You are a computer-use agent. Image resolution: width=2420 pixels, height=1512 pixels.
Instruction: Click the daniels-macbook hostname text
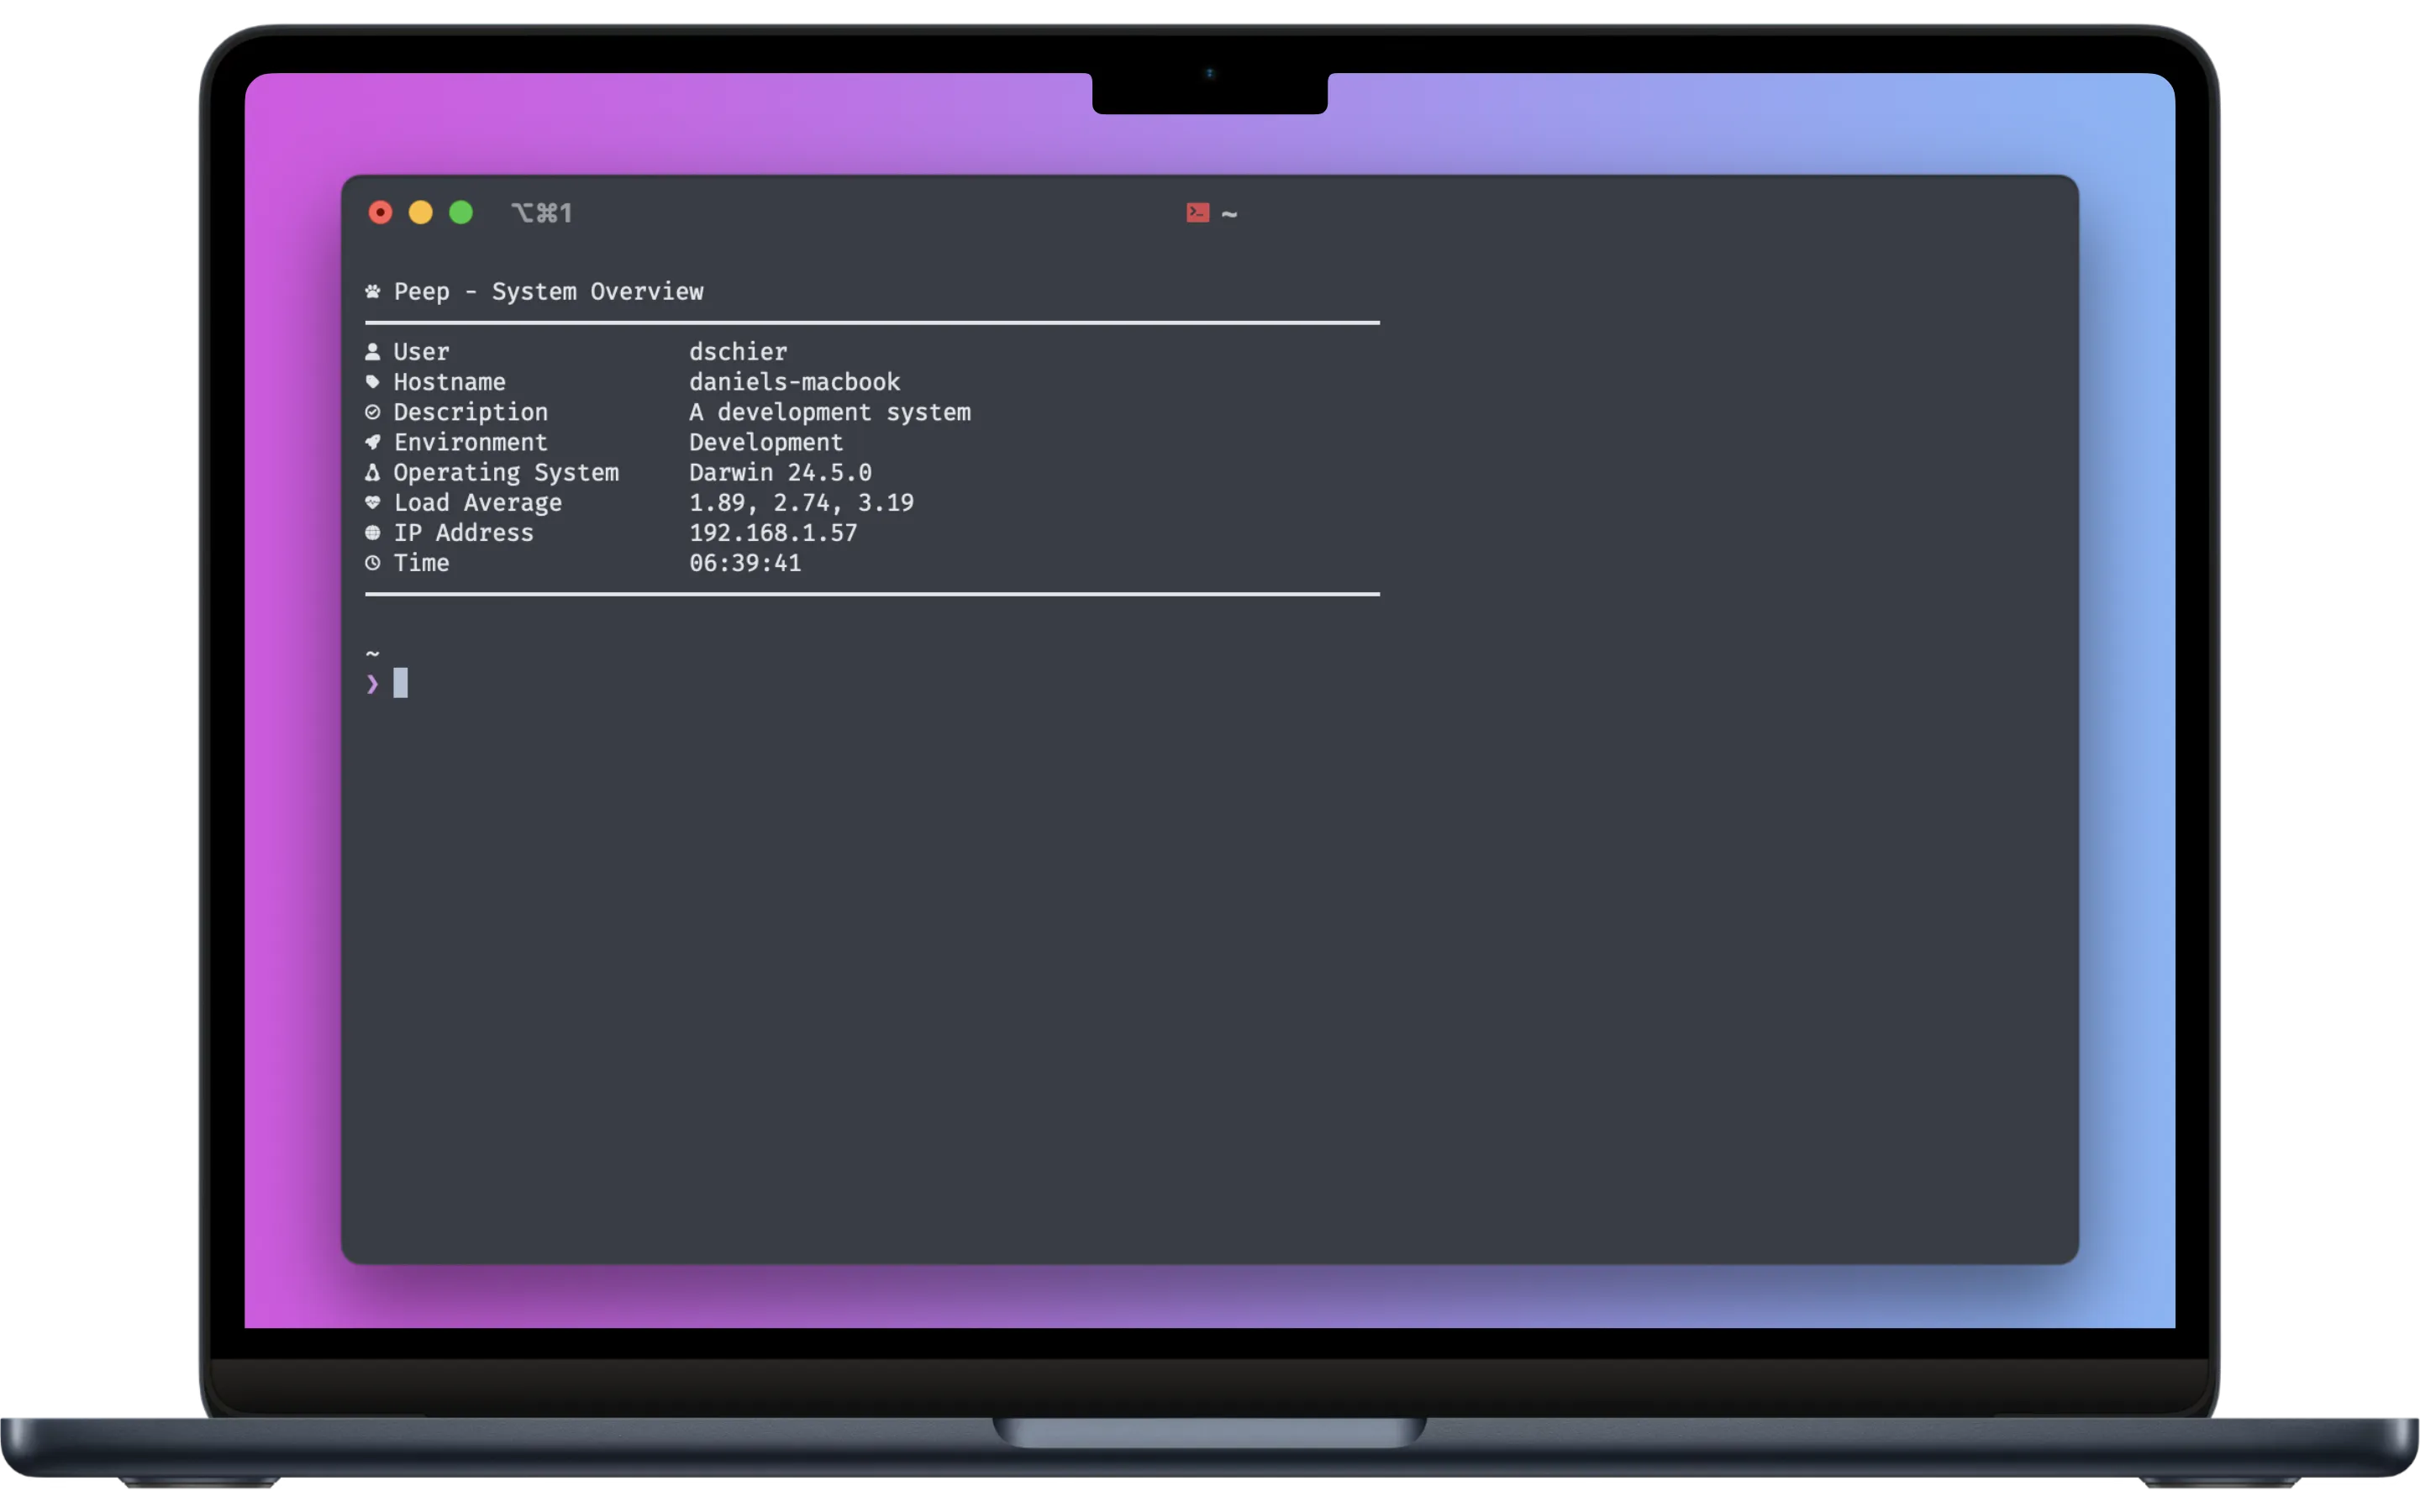[794, 382]
